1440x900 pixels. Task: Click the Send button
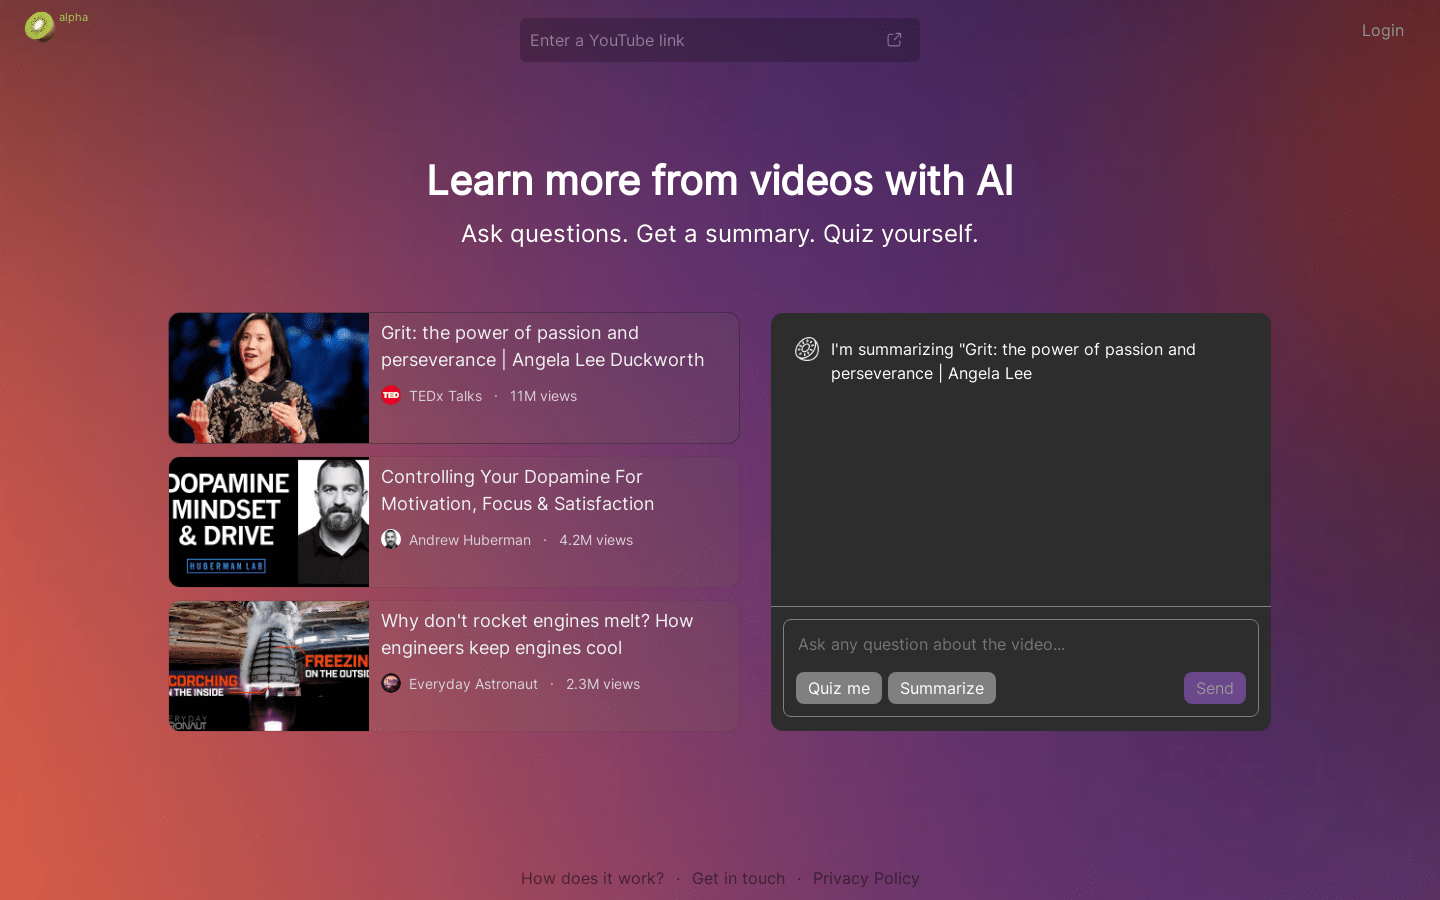[x=1214, y=688]
